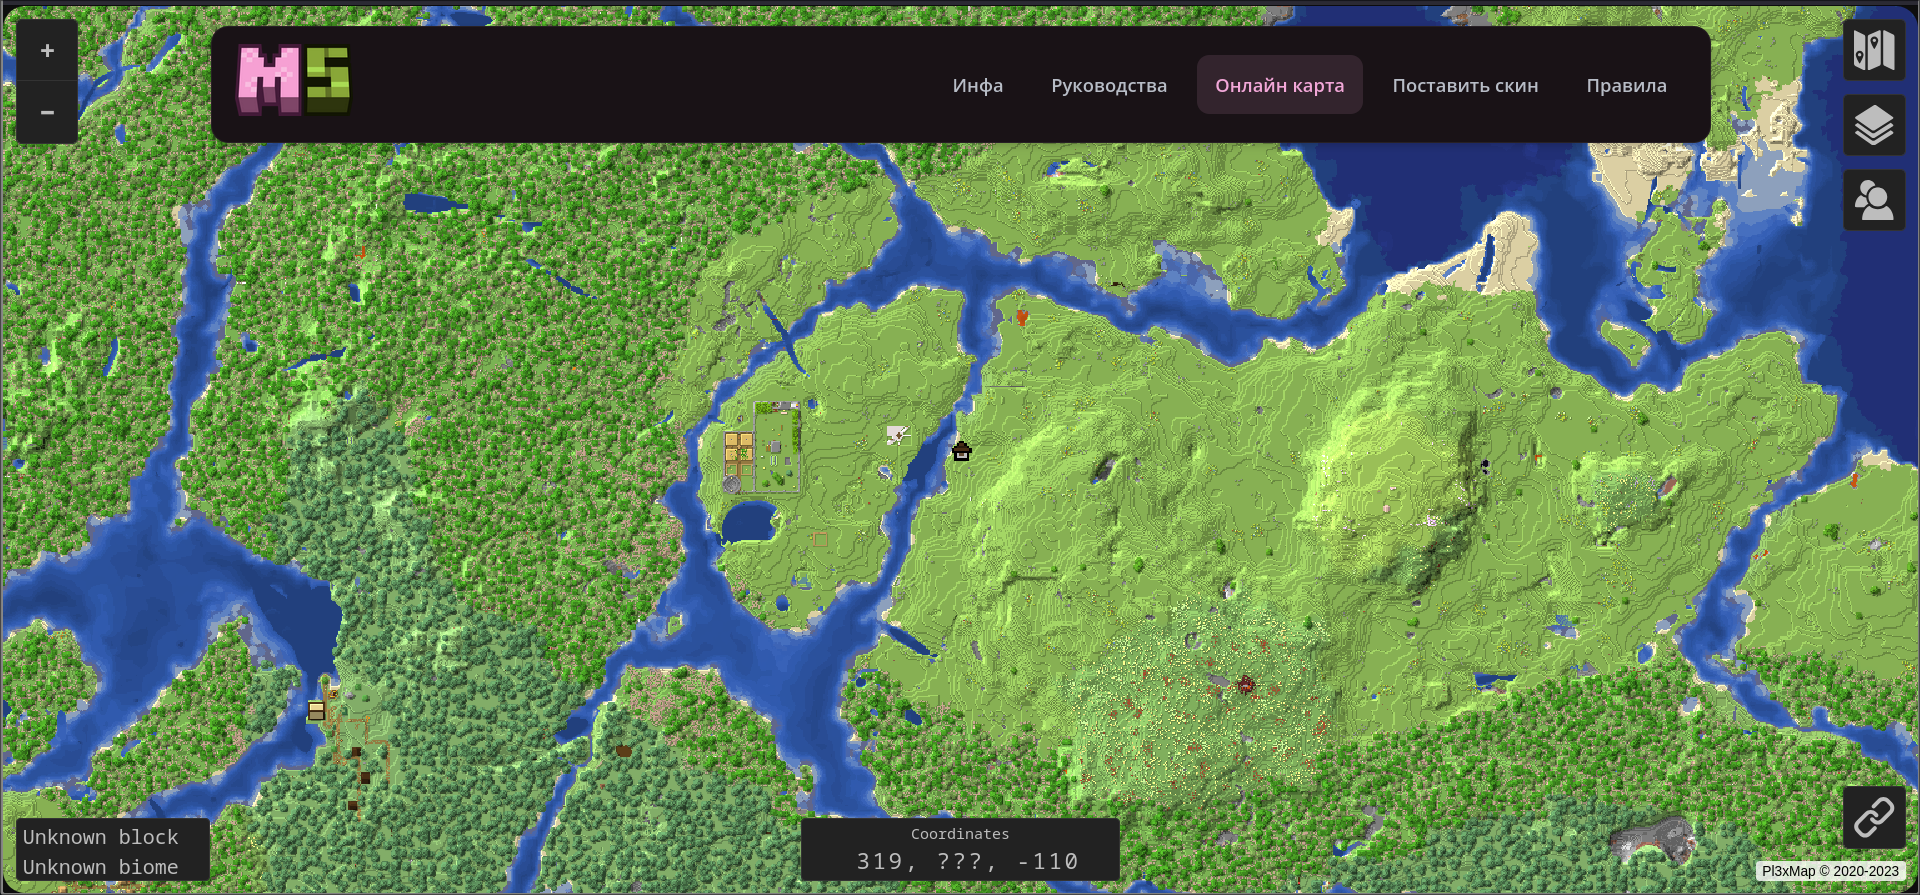1920x895 pixels.
Task: Zoom out with the minus button
Action: (x=47, y=112)
